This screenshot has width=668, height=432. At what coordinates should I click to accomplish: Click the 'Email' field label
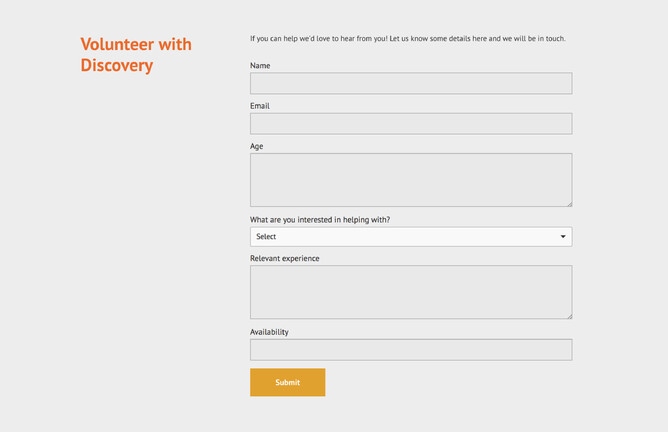tap(260, 106)
